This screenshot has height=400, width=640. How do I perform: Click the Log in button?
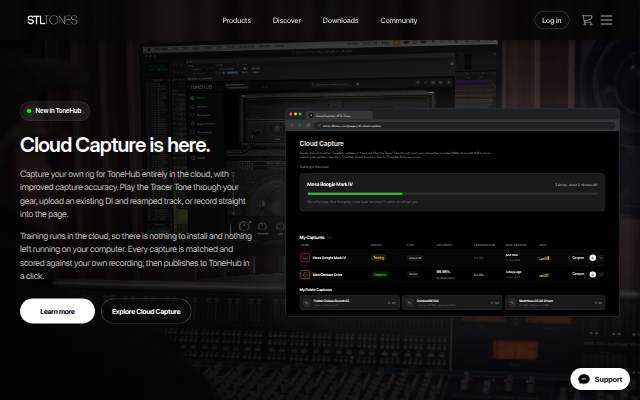[x=551, y=20]
